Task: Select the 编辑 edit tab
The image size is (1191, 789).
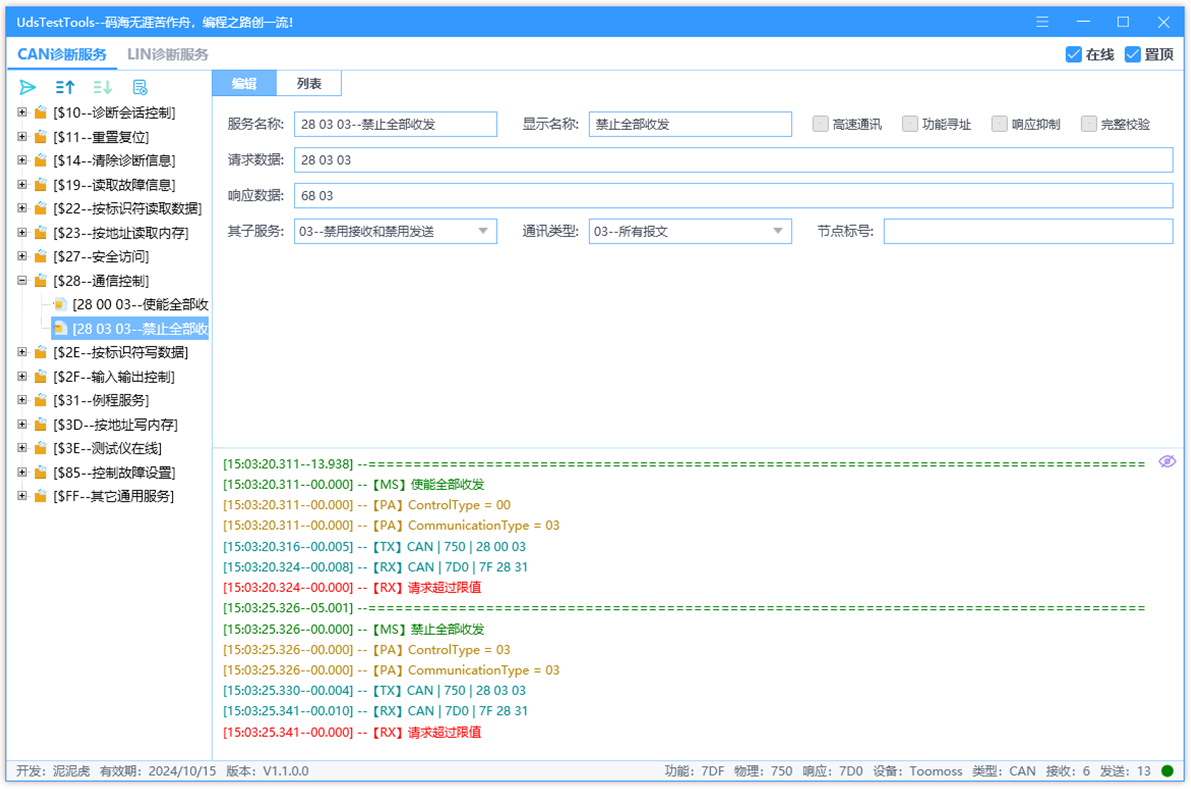Action: pyautogui.click(x=245, y=84)
